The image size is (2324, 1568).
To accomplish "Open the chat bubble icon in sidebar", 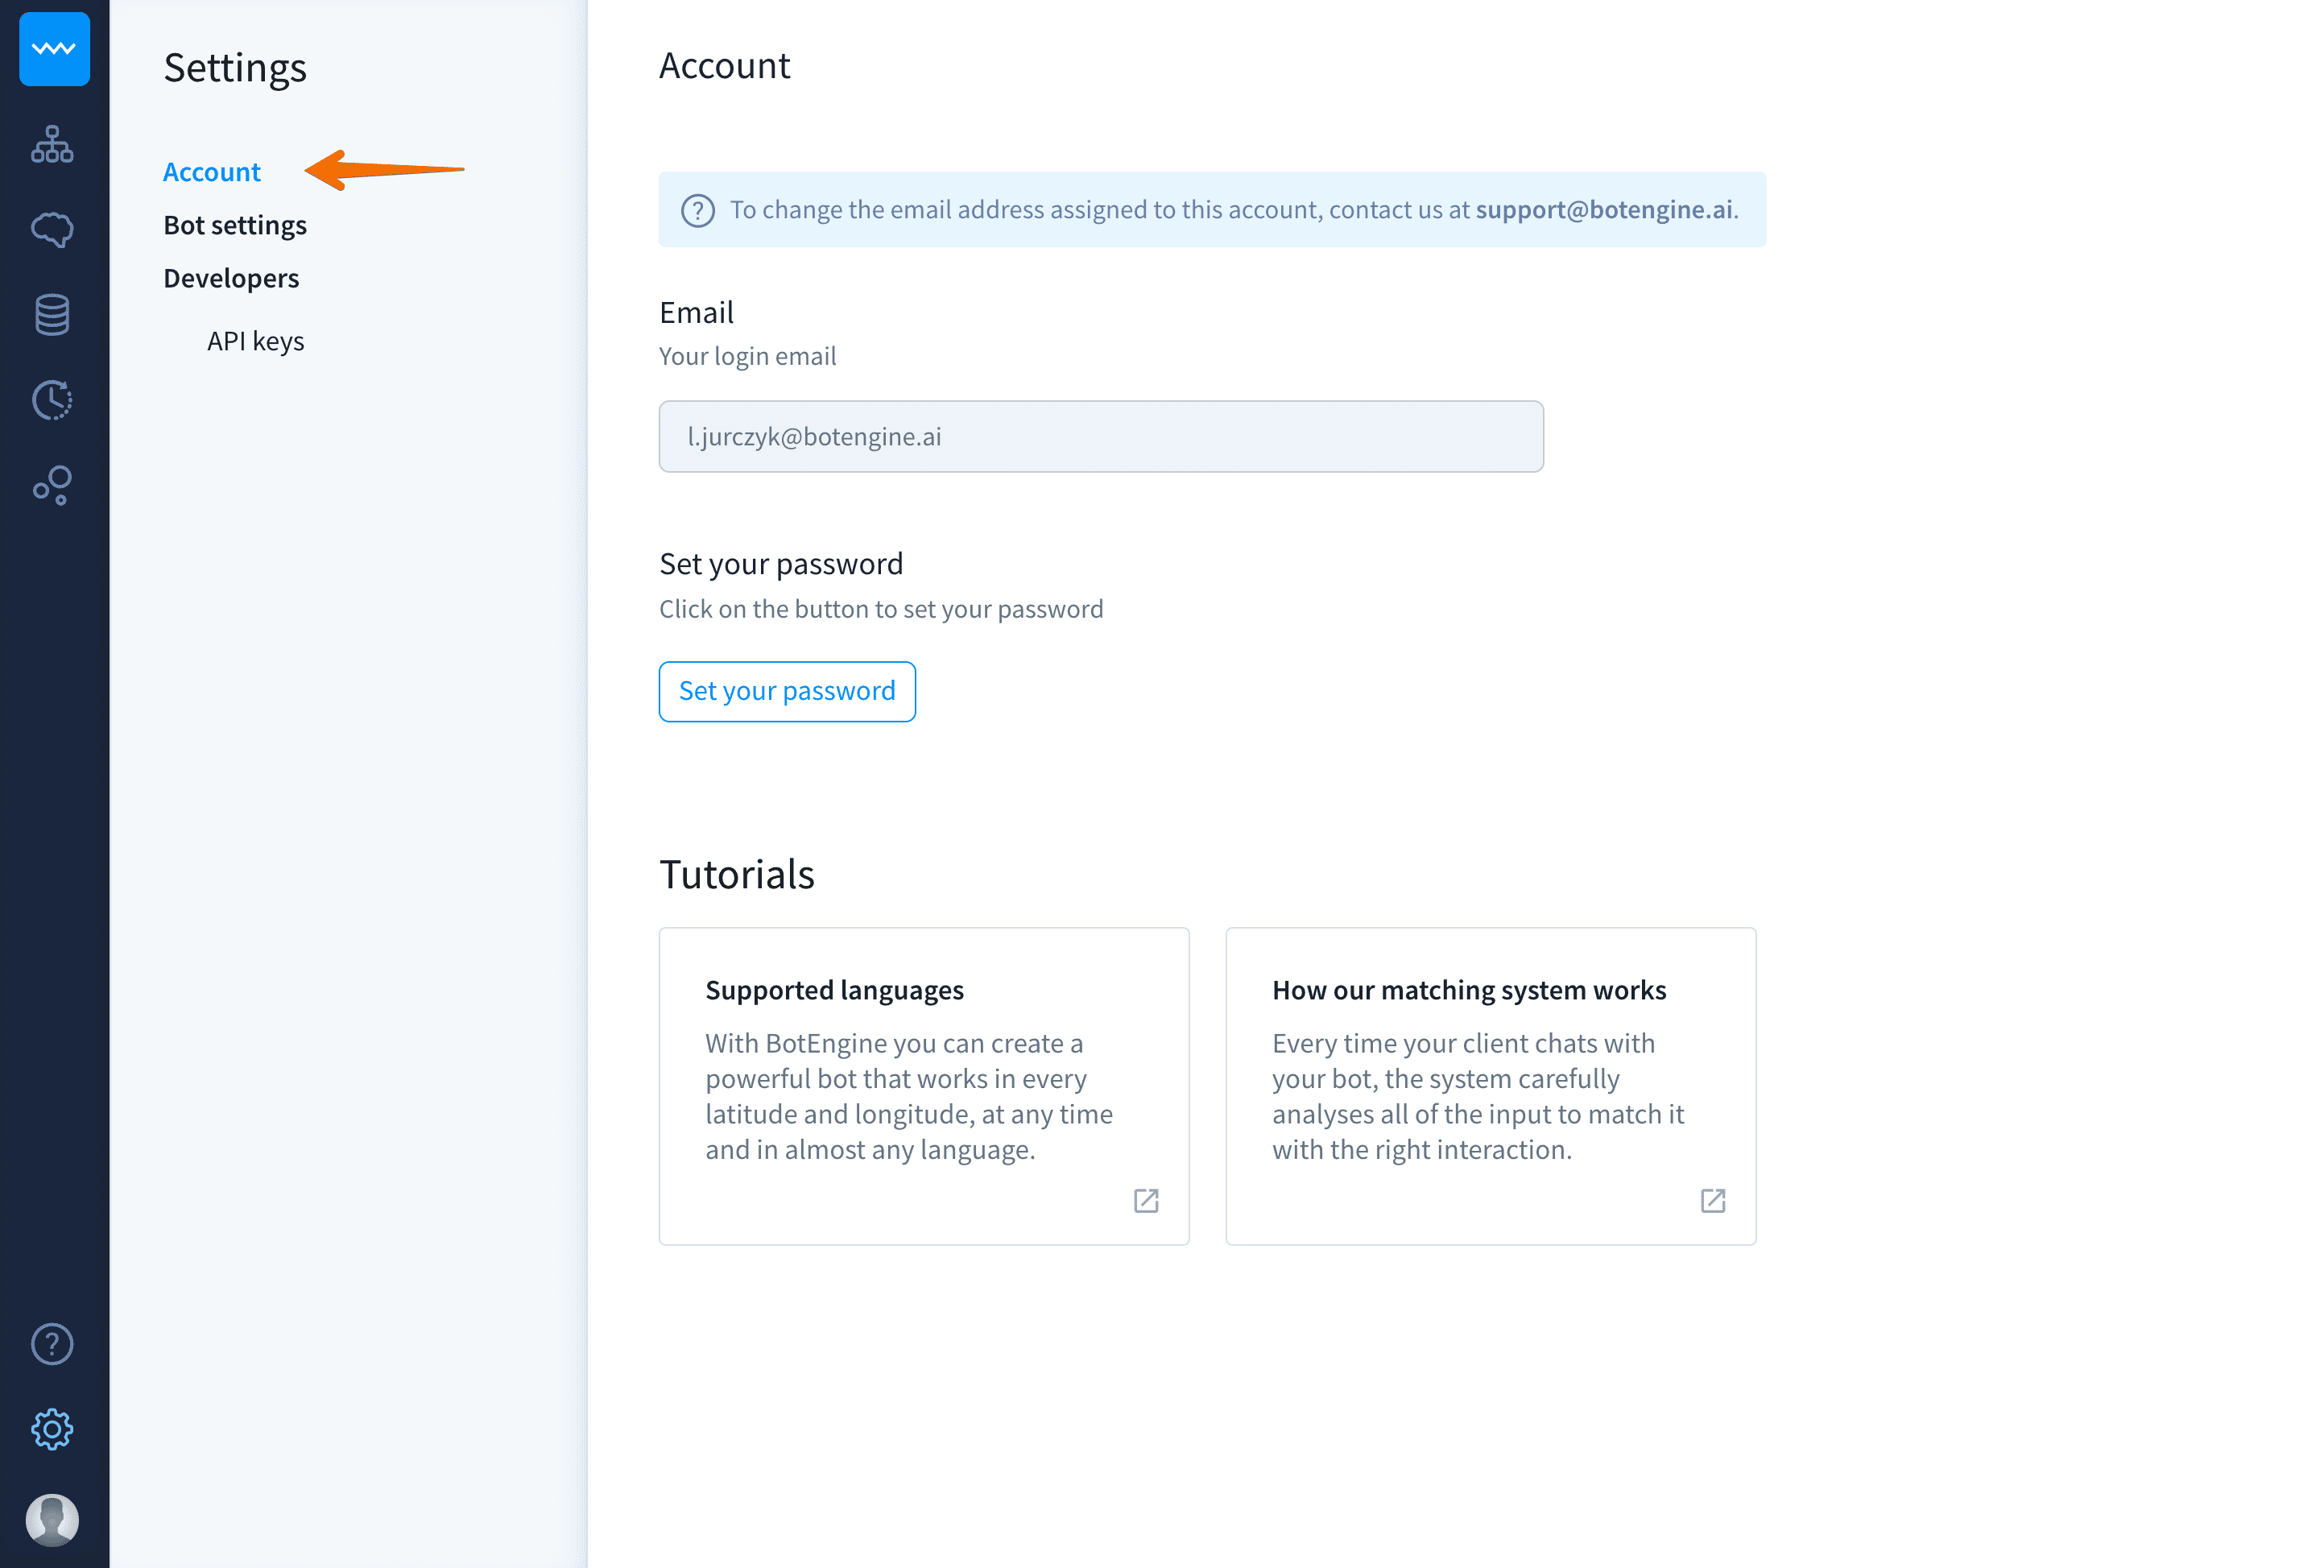I will click(52, 230).
